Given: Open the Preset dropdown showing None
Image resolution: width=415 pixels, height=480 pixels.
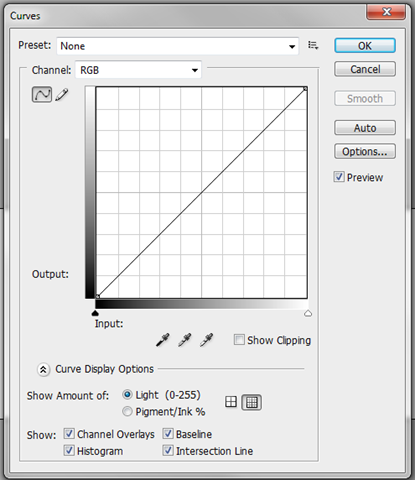Looking at the screenshot, I should click(178, 46).
